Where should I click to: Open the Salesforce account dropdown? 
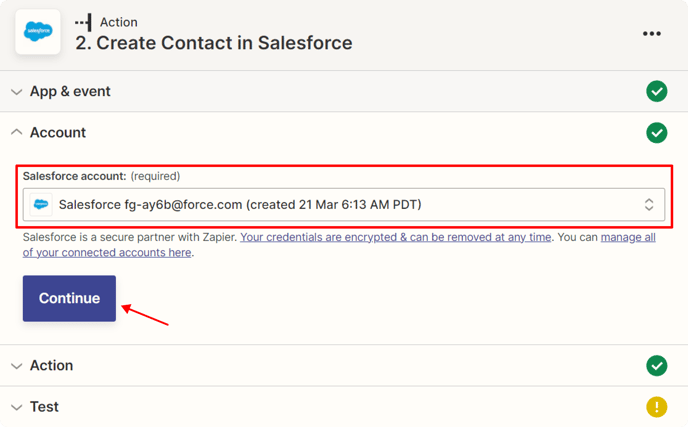point(344,205)
